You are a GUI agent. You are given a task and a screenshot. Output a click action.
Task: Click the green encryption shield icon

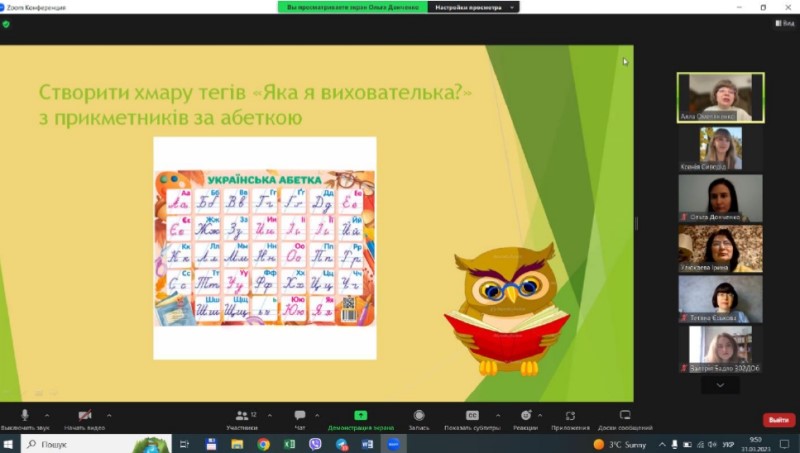point(6,24)
